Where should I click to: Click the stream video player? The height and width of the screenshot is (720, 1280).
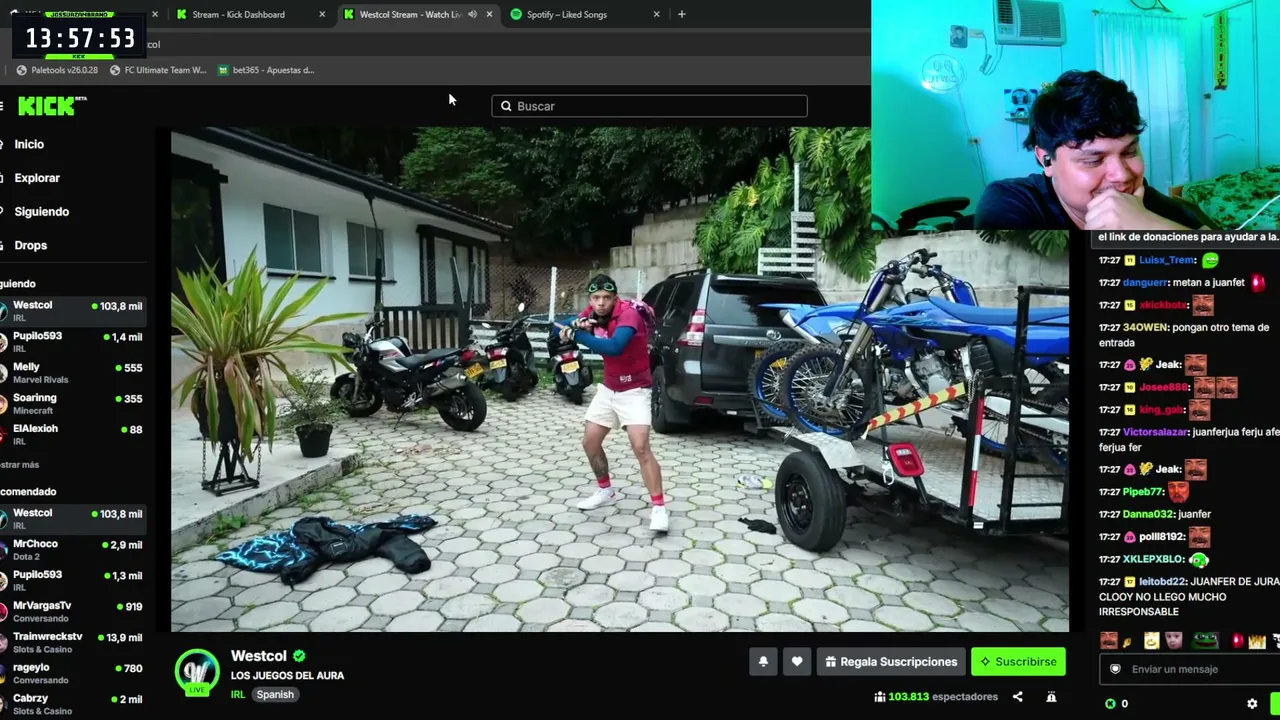[620, 380]
